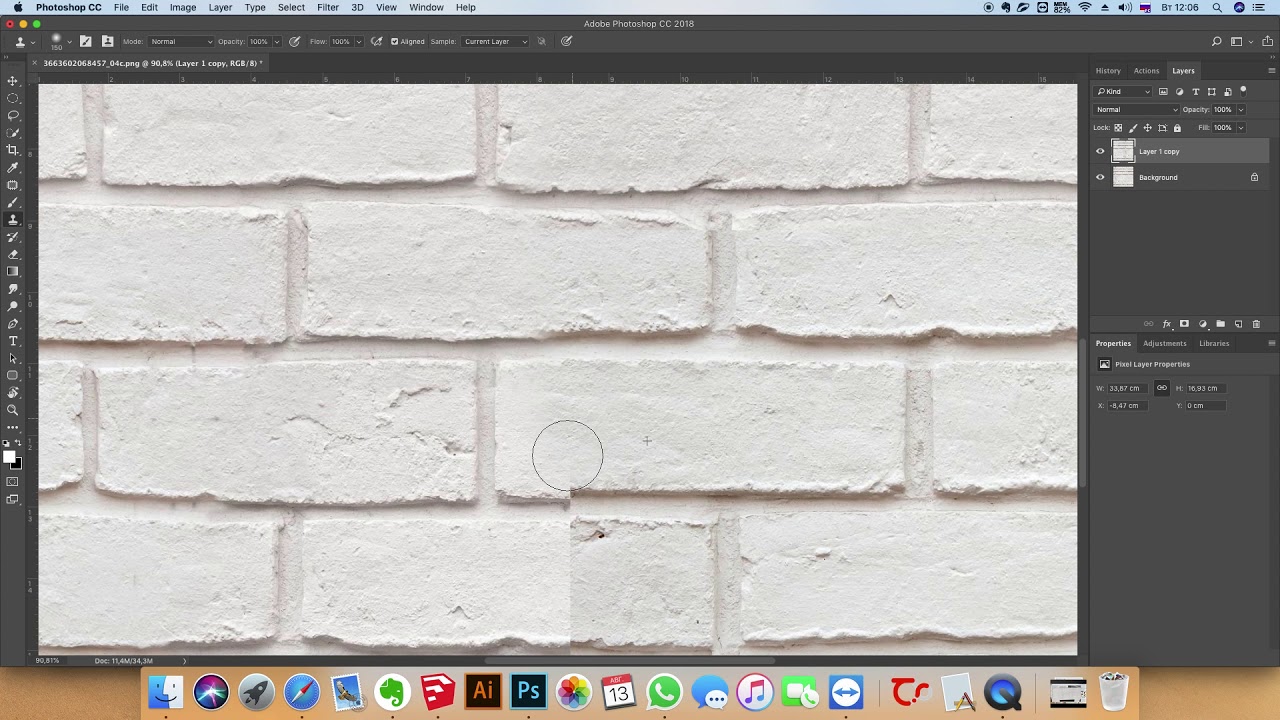Open the Window menu
This screenshot has width=1280, height=720.
(x=426, y=7)
